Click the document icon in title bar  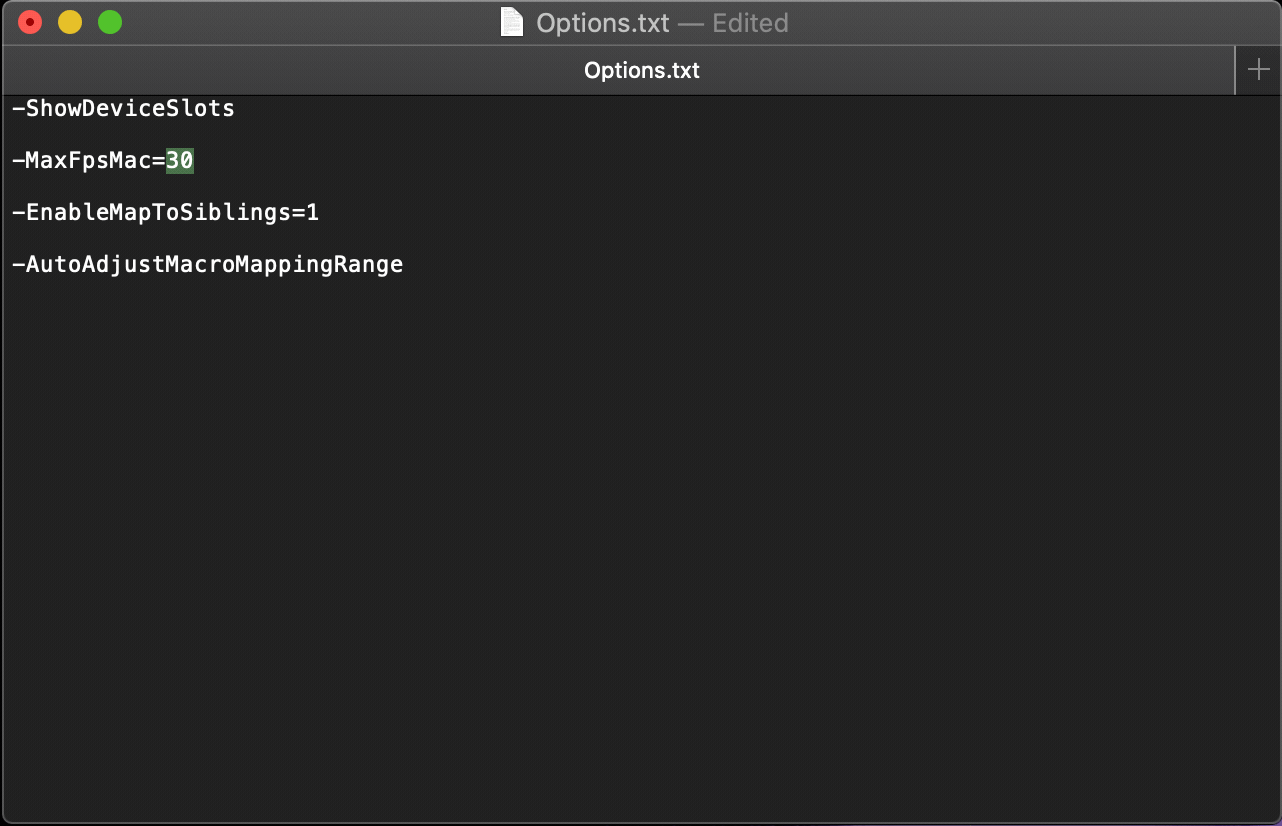coord(511,22)
